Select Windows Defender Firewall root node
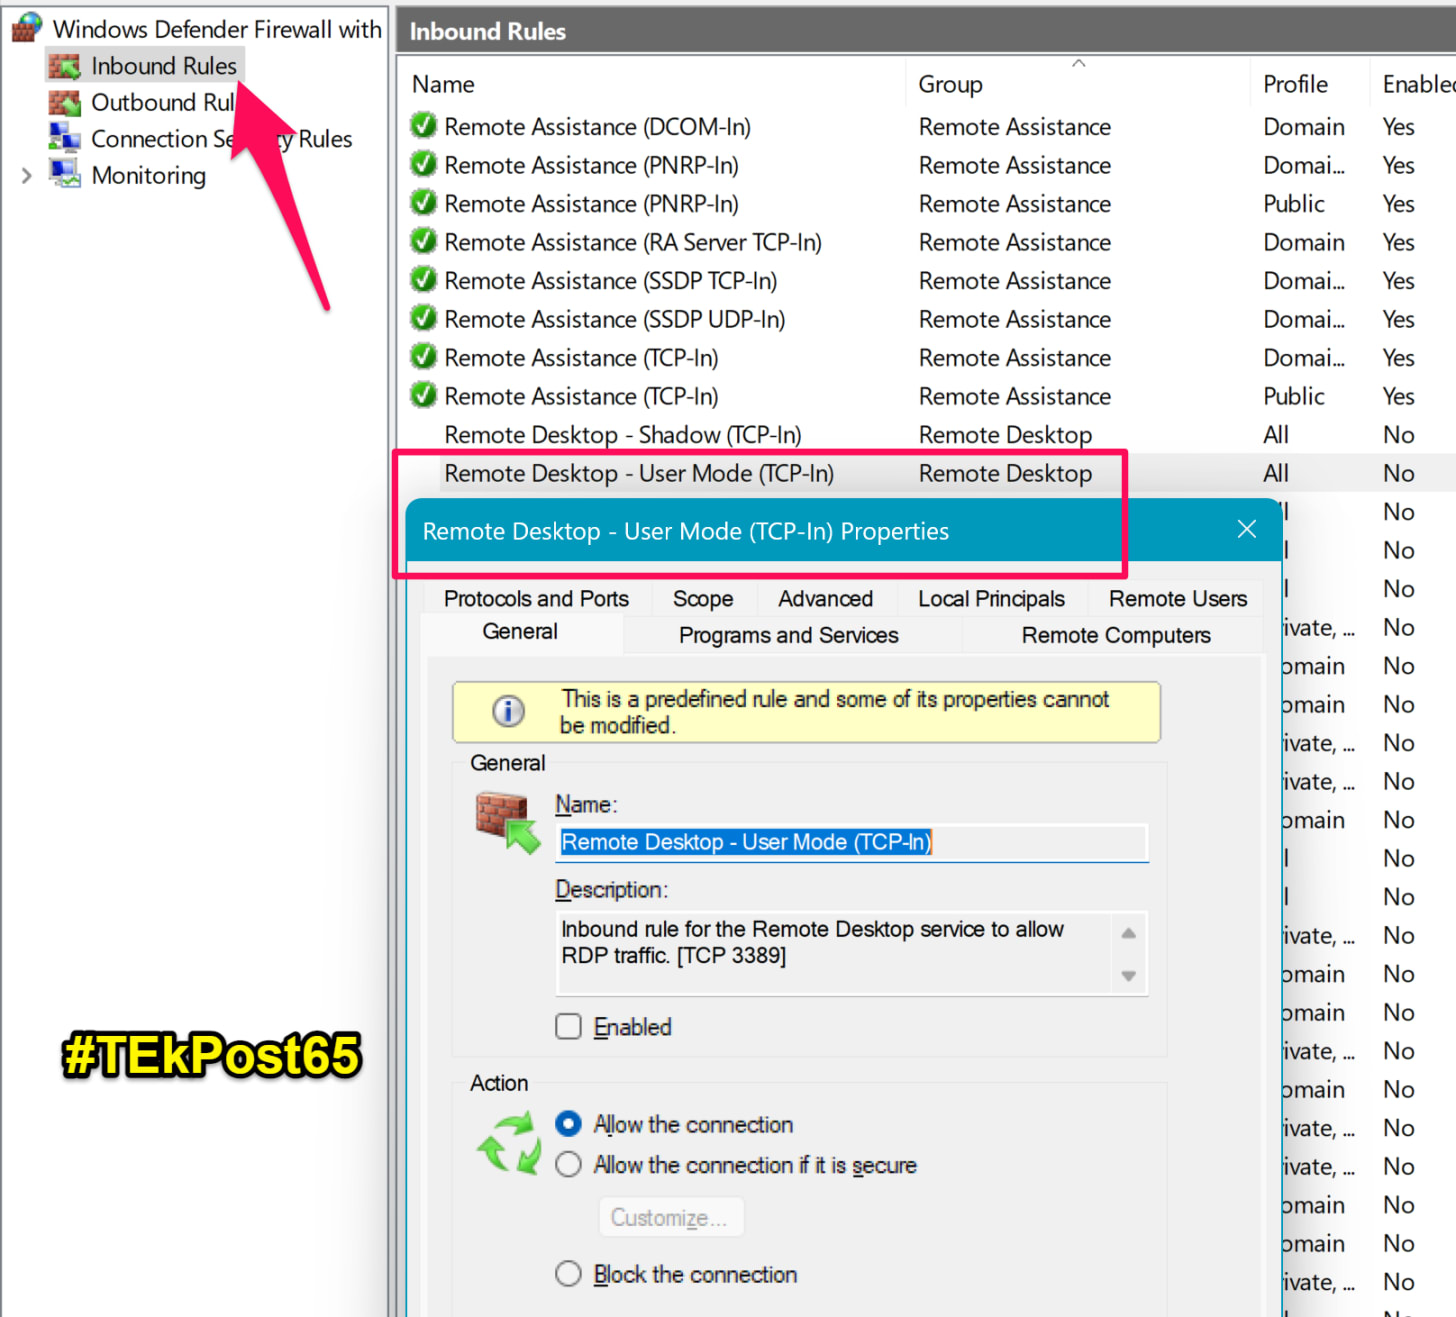1456x1317 pixels. 217,29
